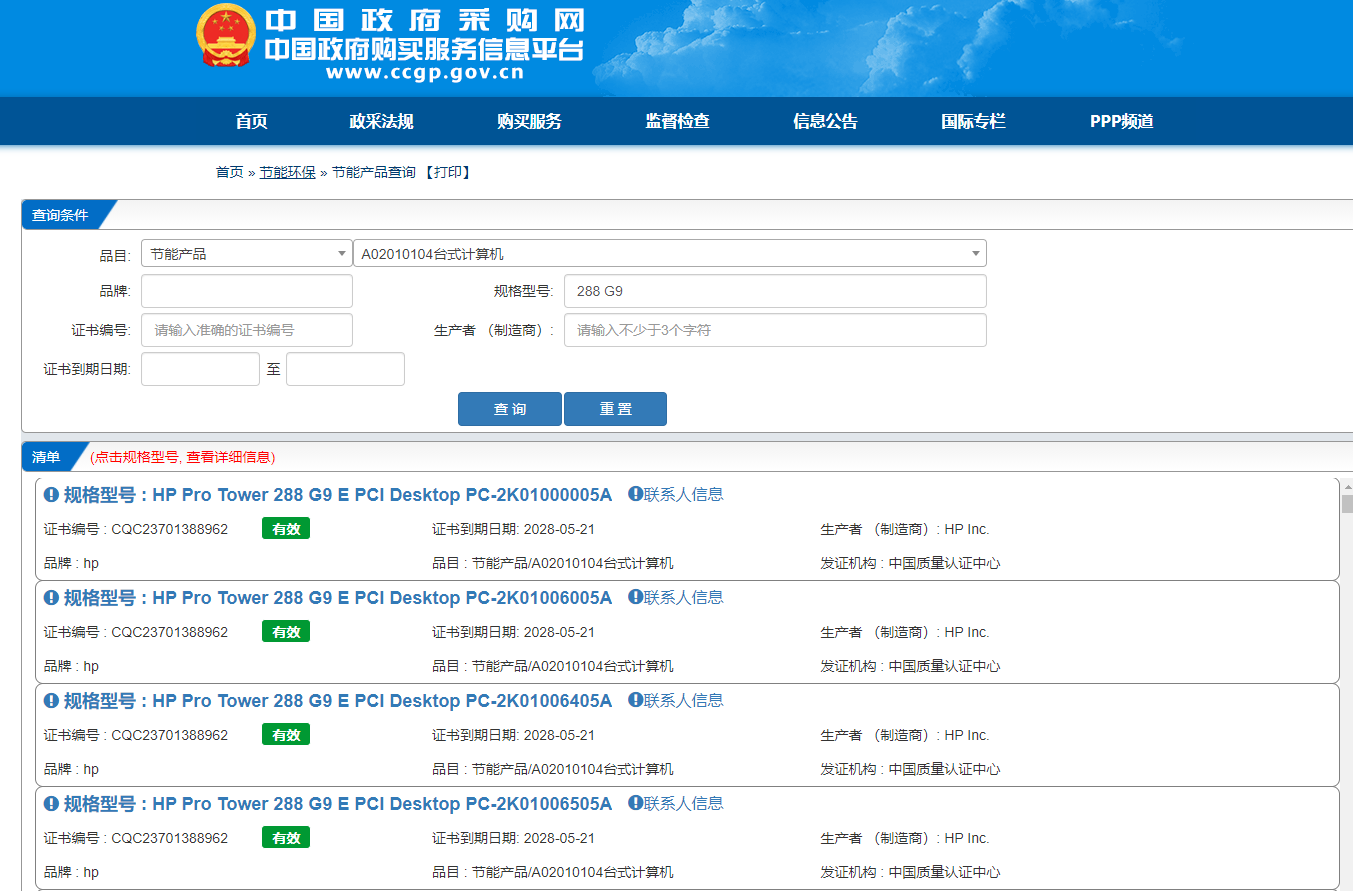The image size is (1353, 891).
Task: Click the 查询 search button
Action: tap(510, 409)
